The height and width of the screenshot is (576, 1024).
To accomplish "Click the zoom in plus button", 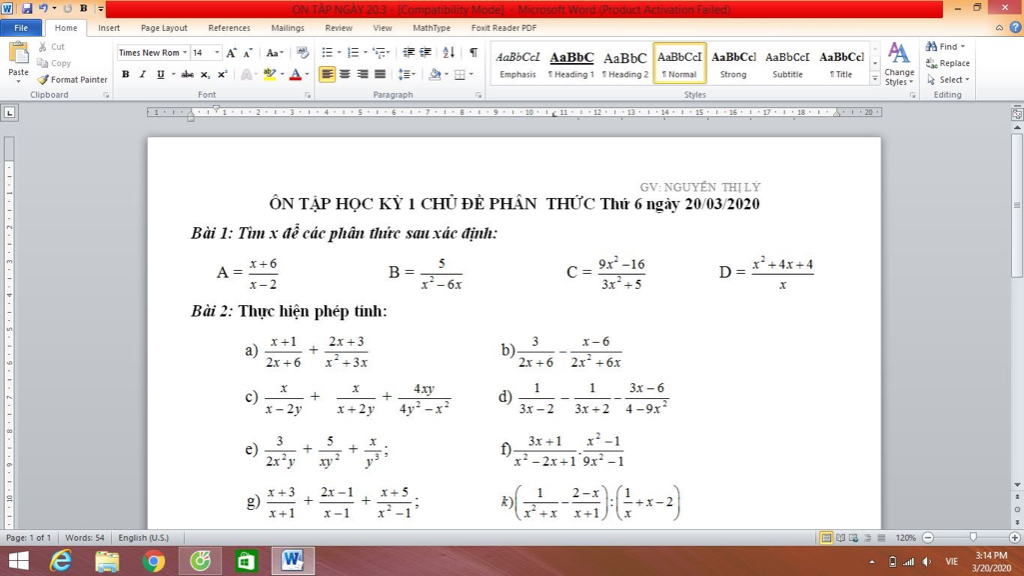I will tap(1014, 537).
